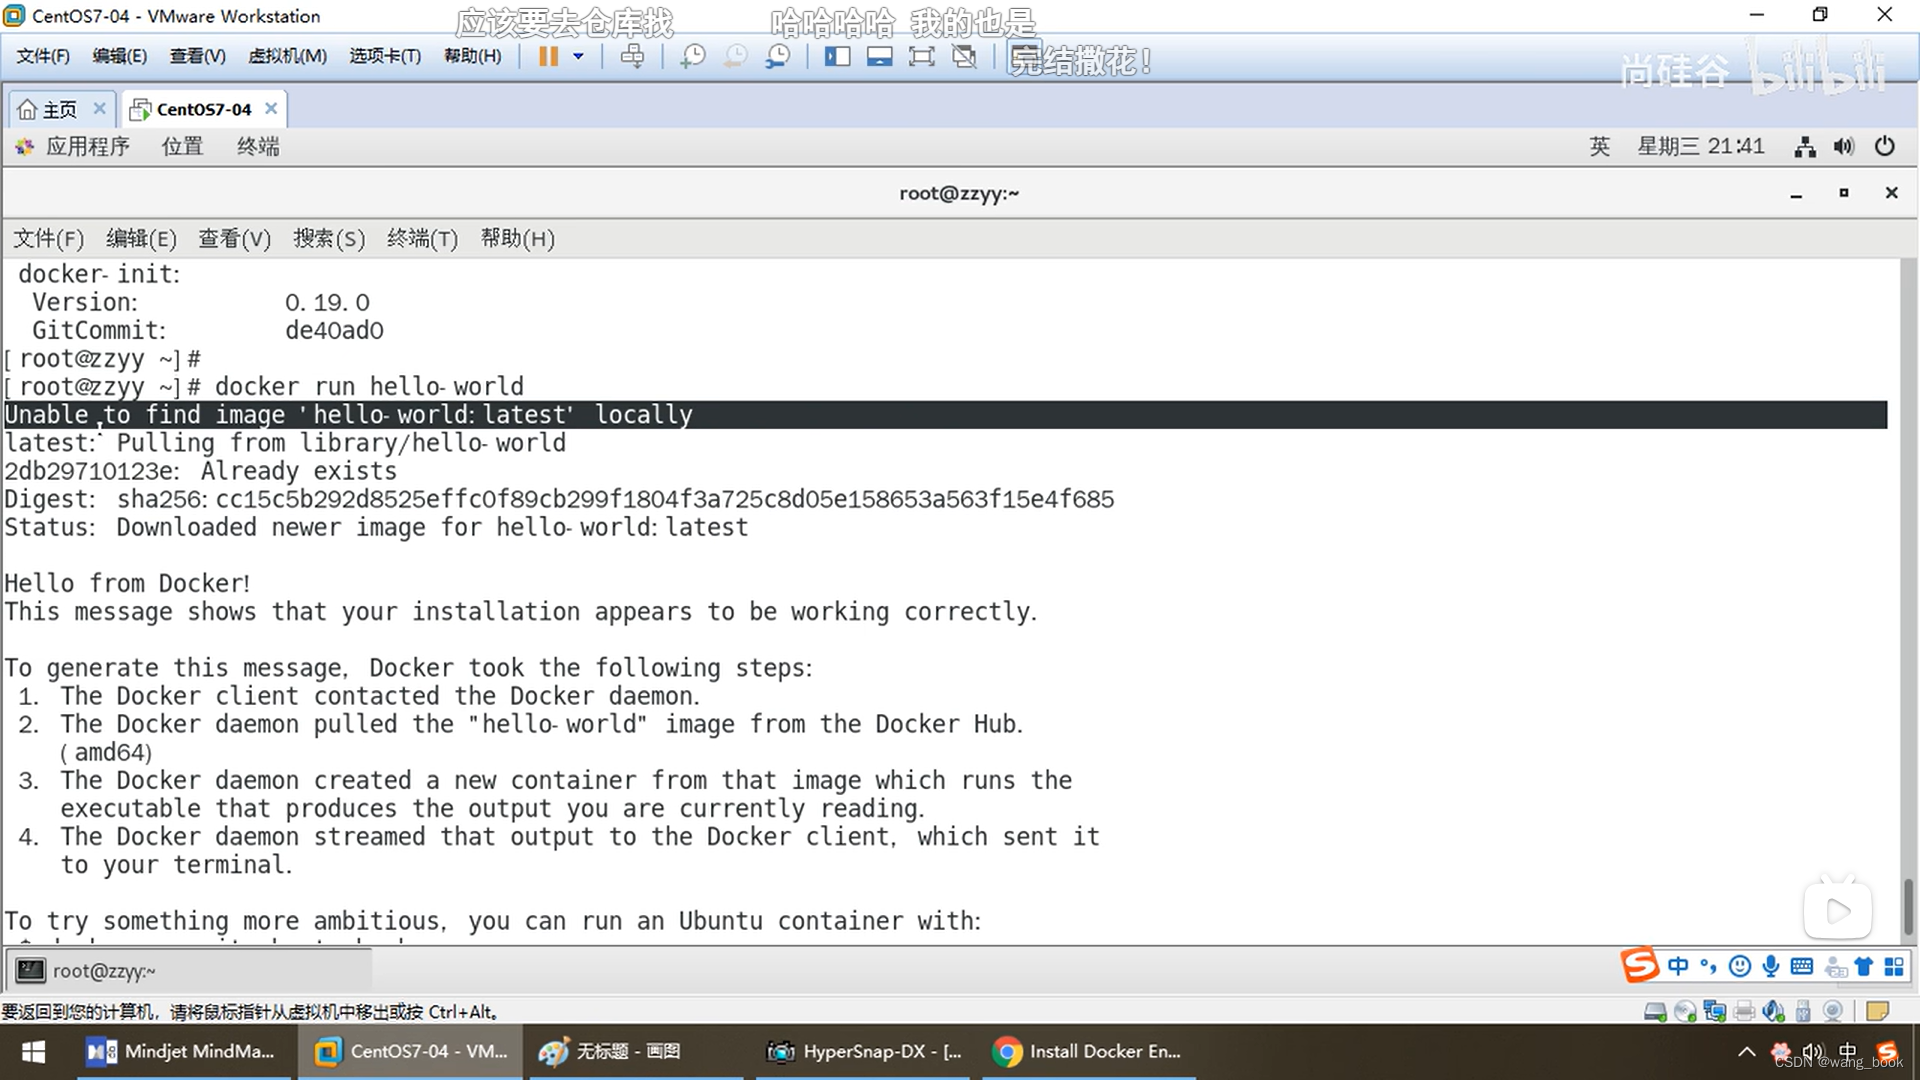Open the Windows Start menu
Image resolution: width=1920 pixels, height=1080 pixels.
tap(34, 1052)
